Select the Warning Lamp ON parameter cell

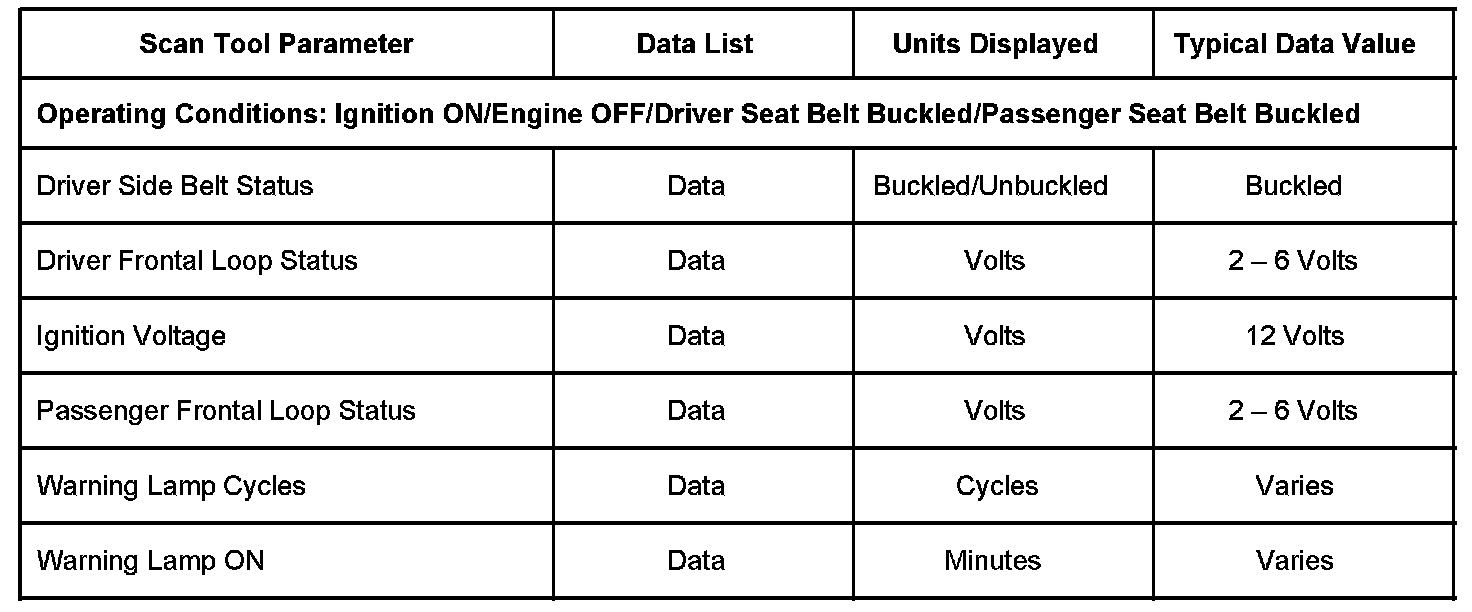pos(151,560)
